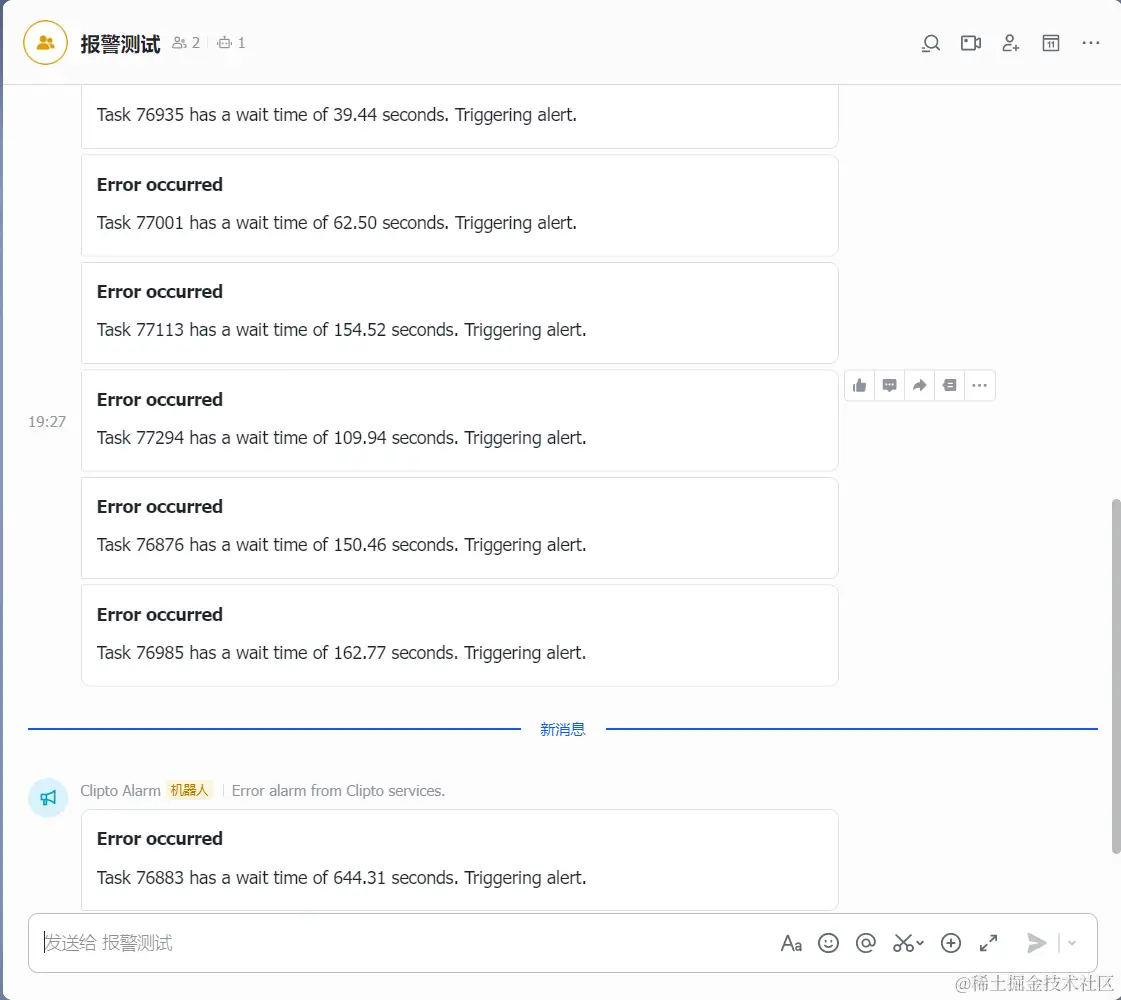
Task: Click the 新消息 divider label
Action: (563, 729)
